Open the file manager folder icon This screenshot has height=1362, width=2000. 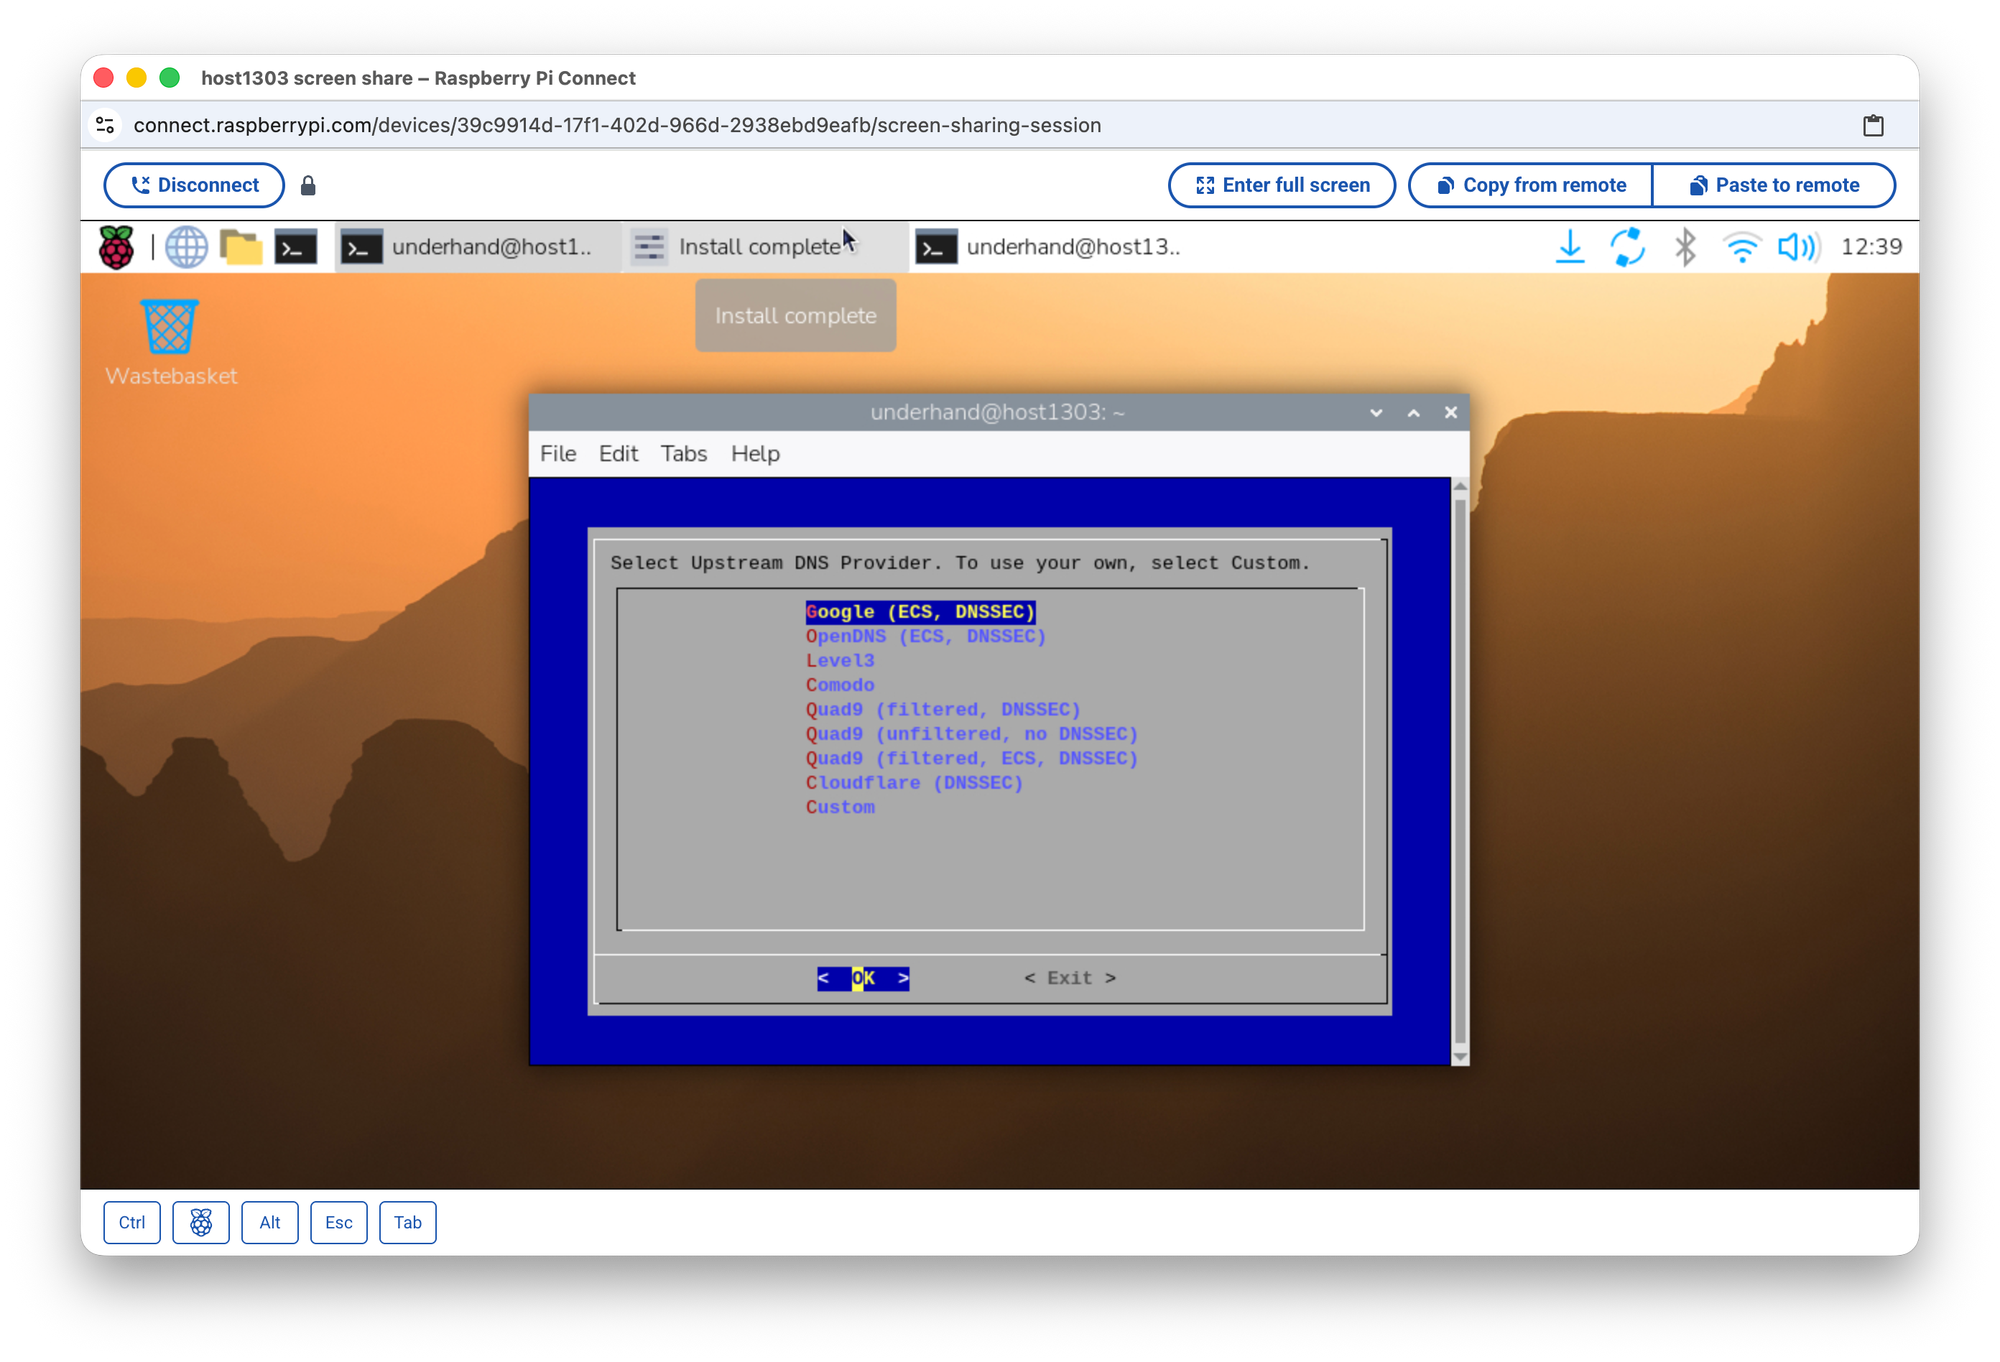[x=241, y=247]
